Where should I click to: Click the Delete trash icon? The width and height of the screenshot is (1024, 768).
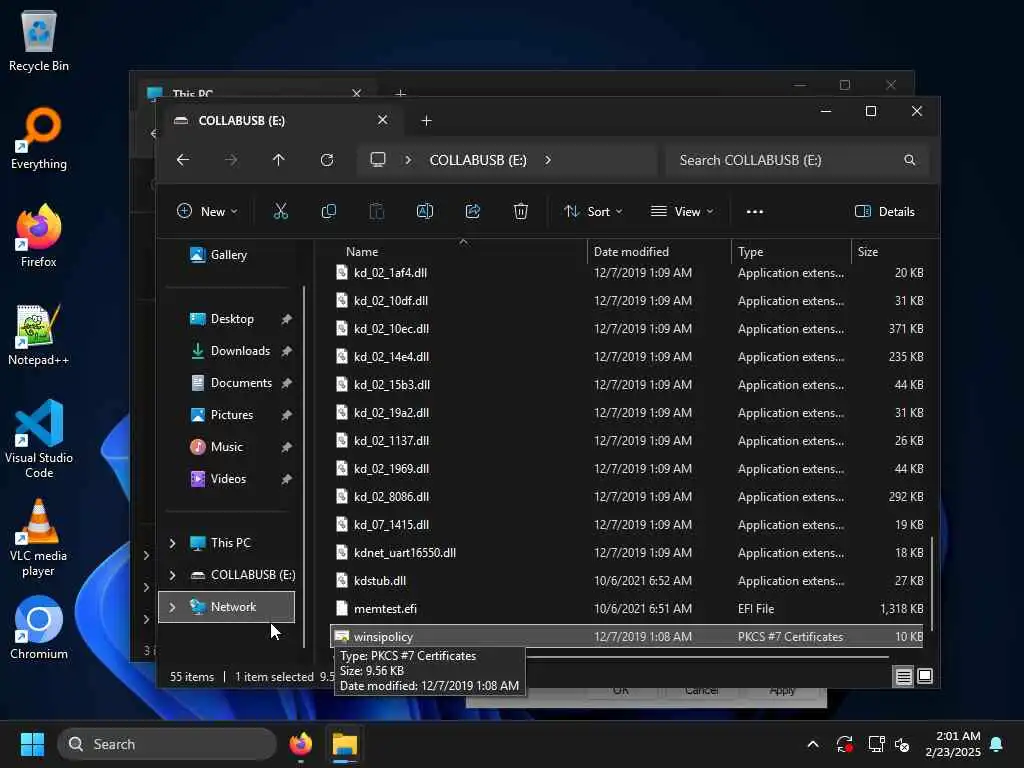pyautogui.click(x=520, y=212)
